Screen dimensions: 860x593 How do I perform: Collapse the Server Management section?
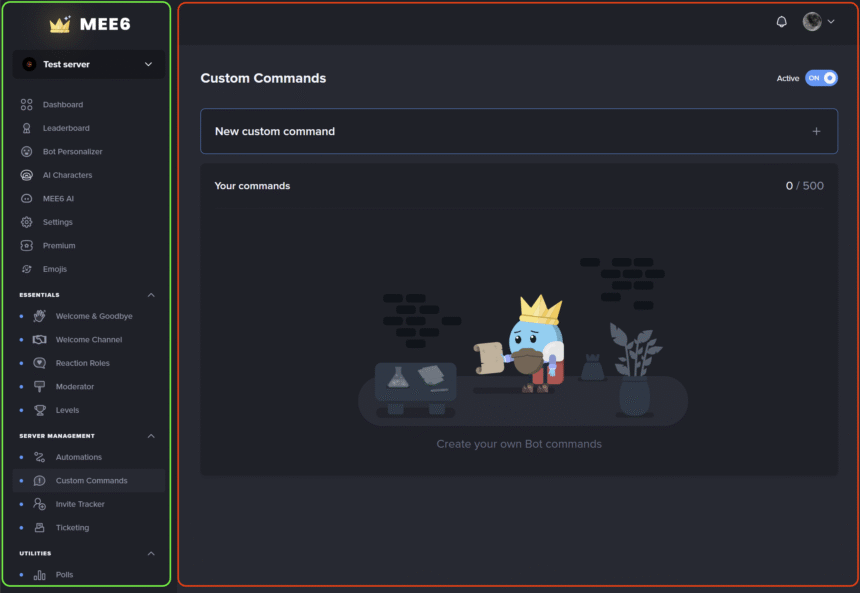coord(150,436)
